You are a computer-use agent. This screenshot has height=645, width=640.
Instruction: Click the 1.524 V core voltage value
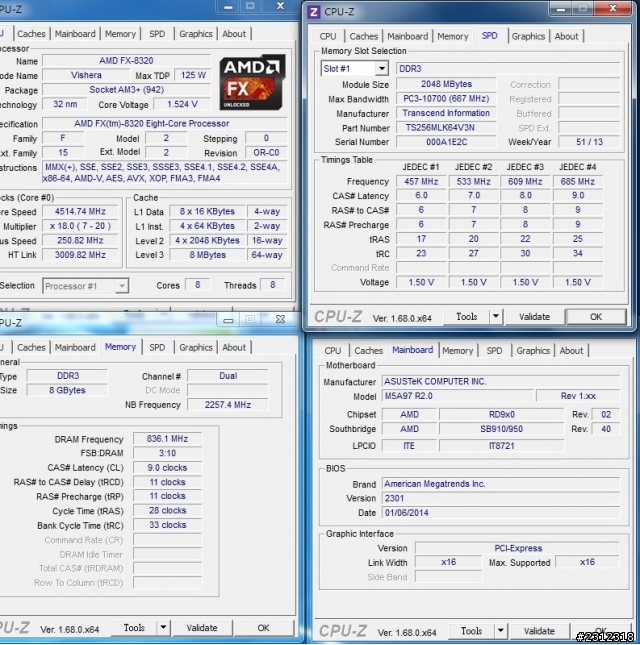tap(182, 104)
